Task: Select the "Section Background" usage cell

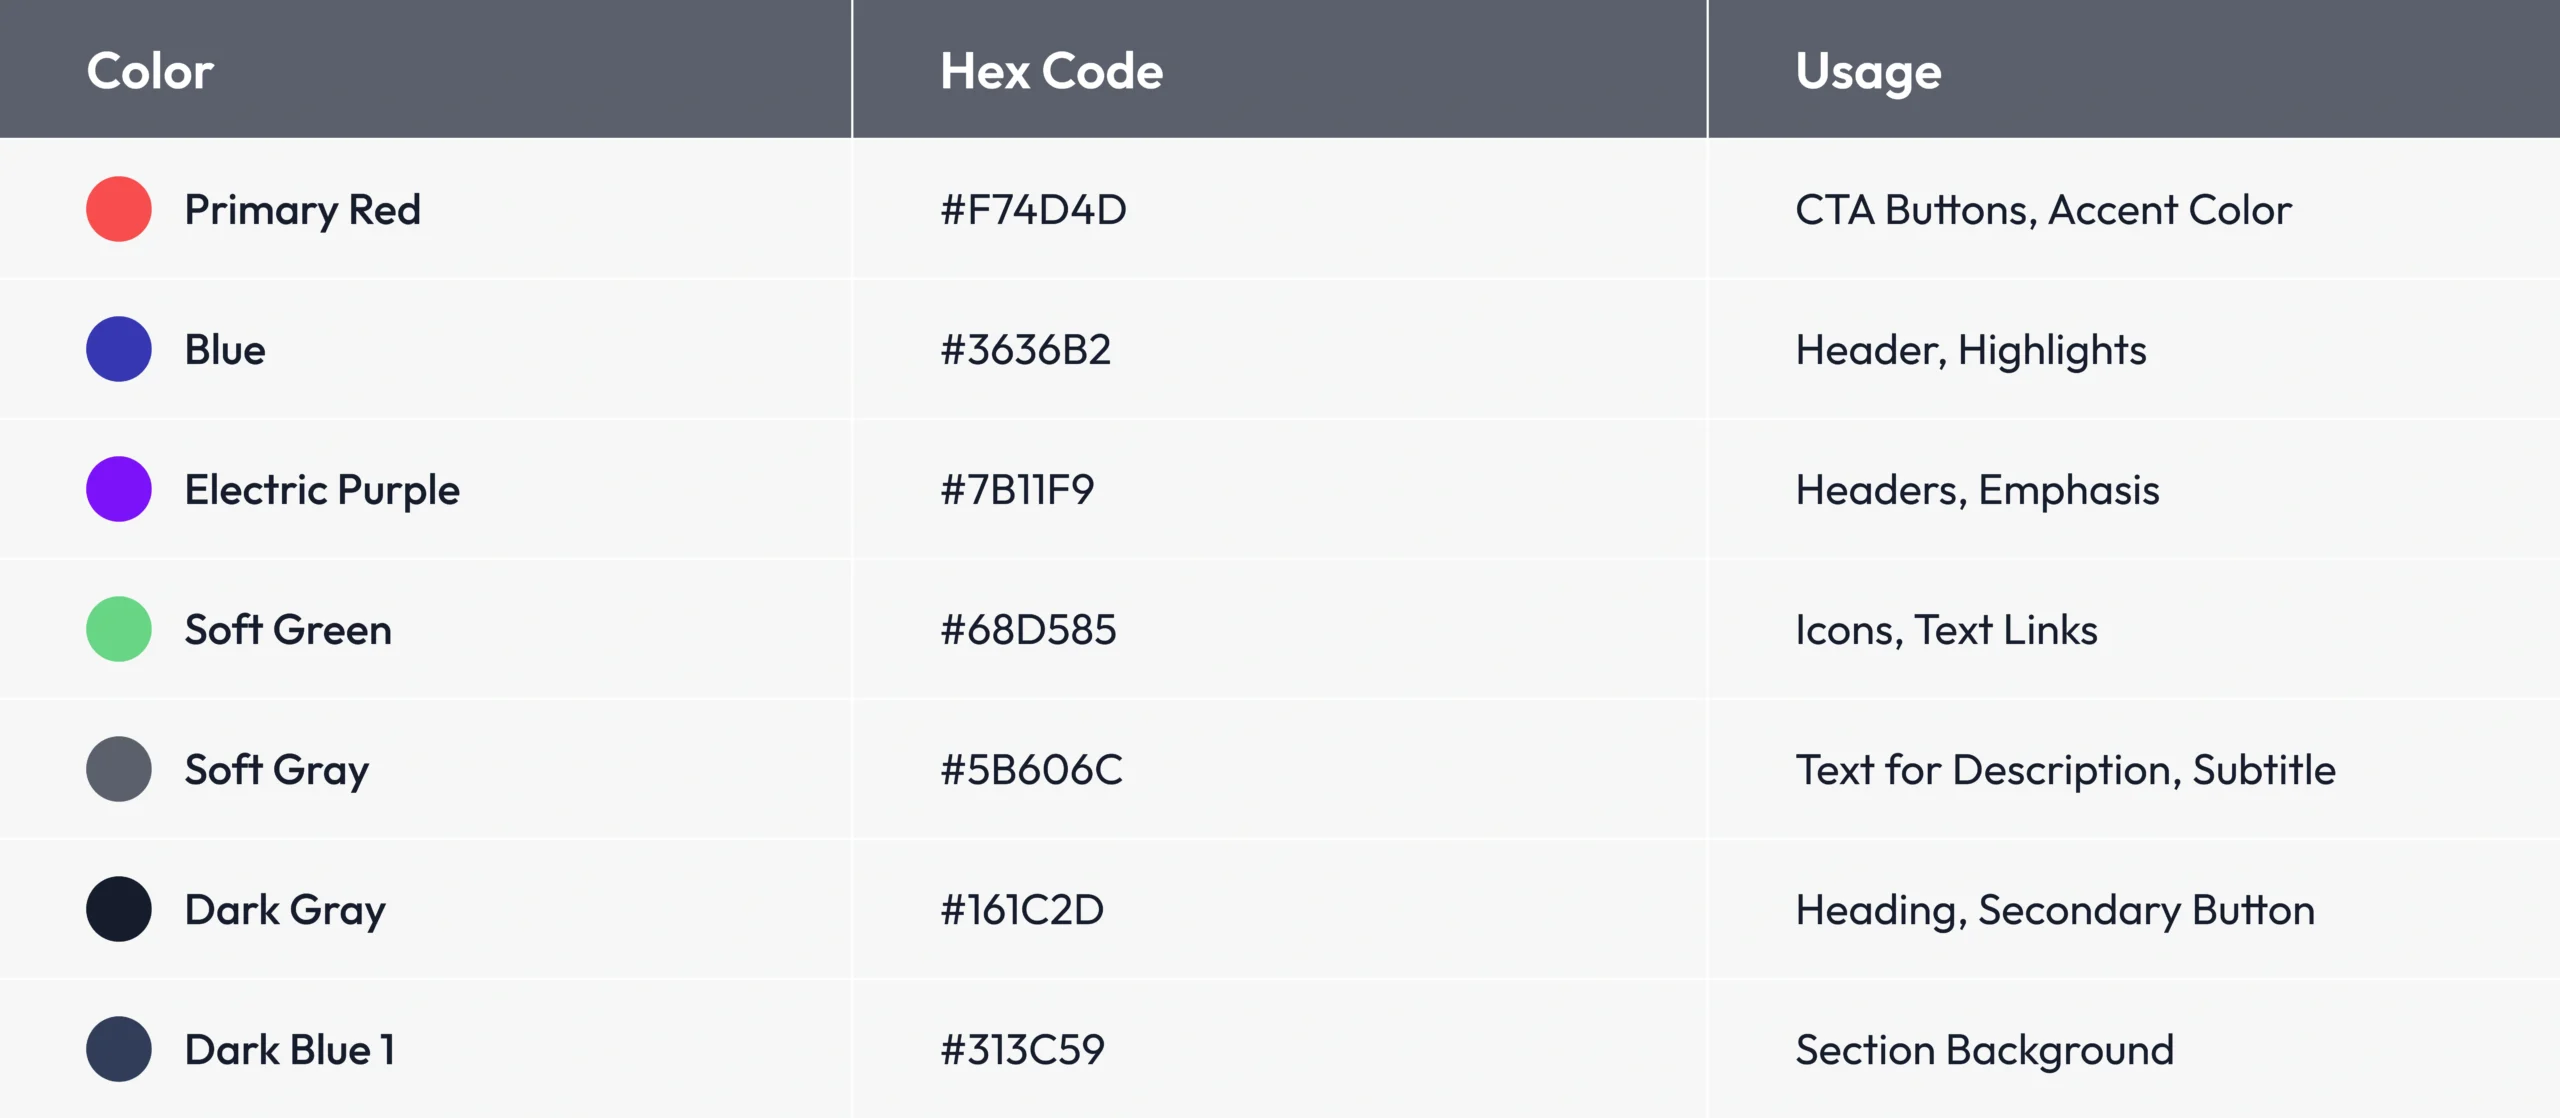Action: pyautogui.click(x=1984, y=1050)
